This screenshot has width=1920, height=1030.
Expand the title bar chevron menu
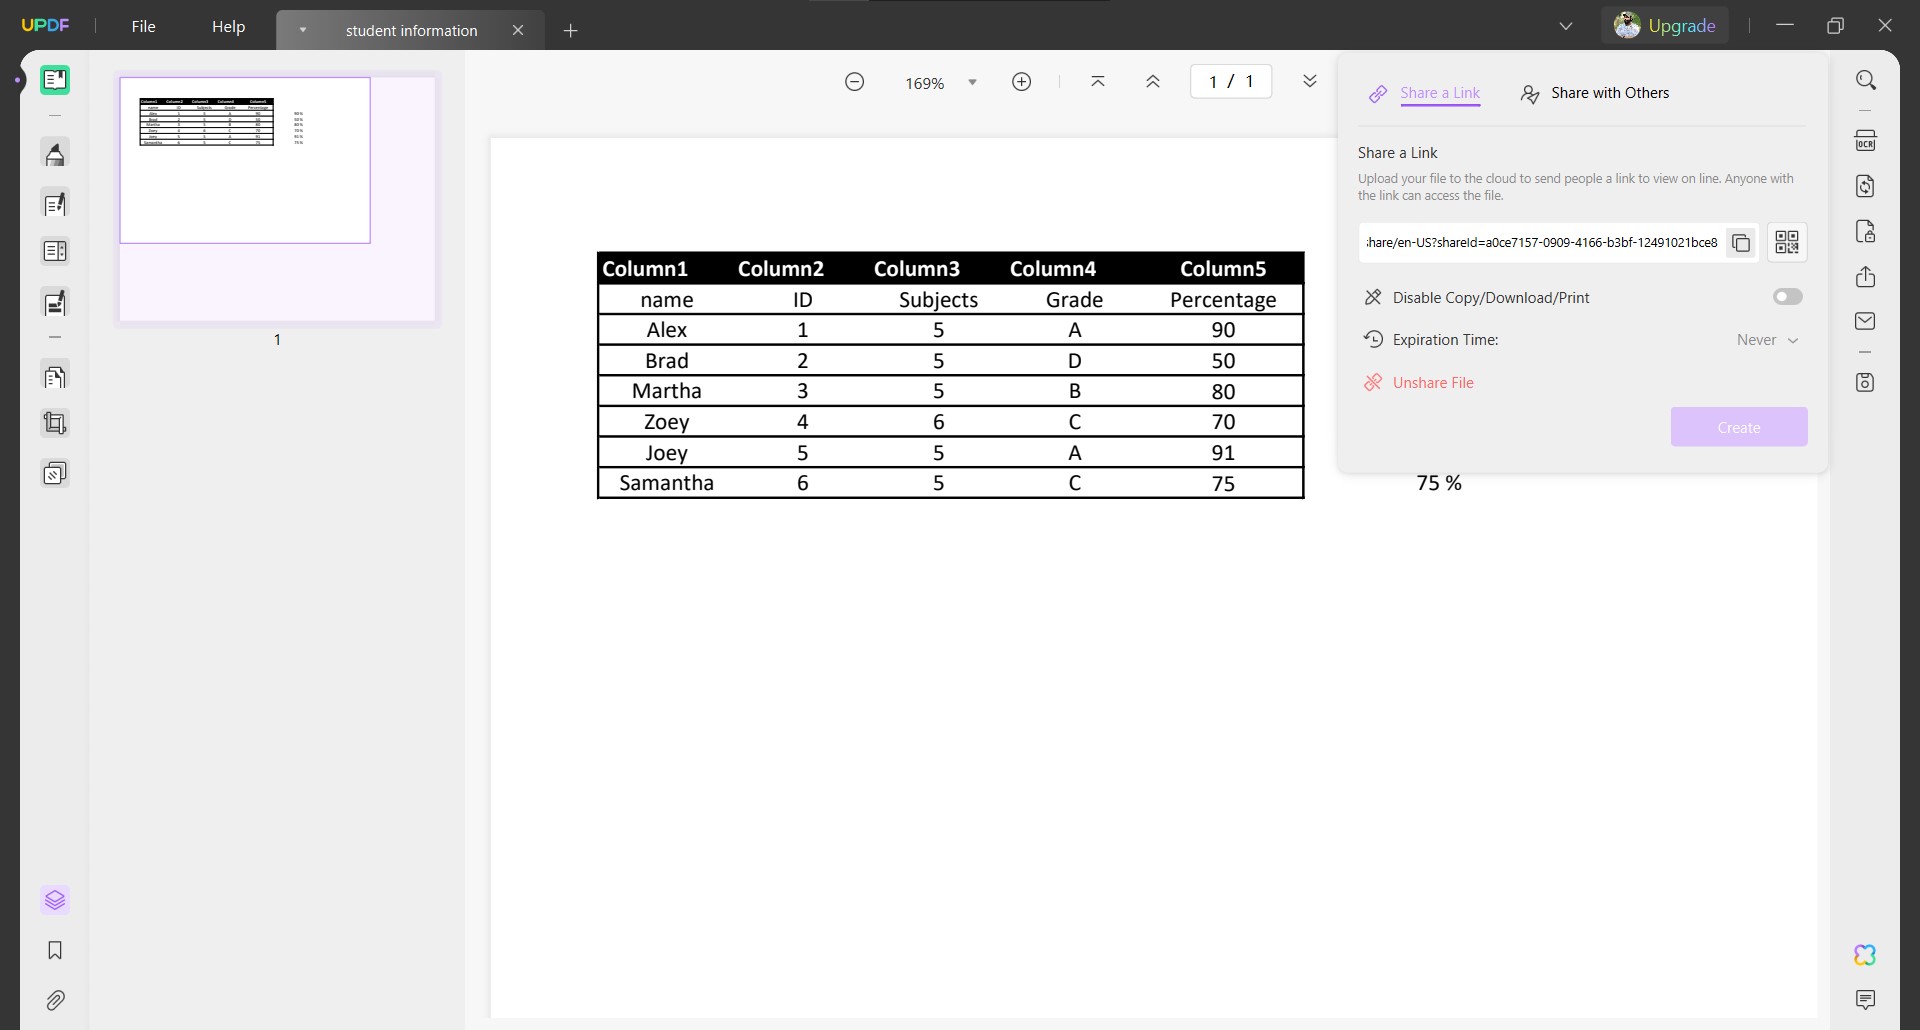[x=1566, y=26]
